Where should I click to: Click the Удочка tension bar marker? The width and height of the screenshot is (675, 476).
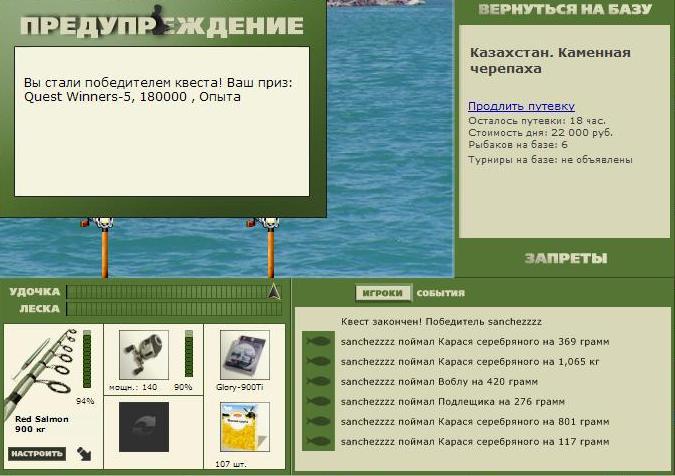(274, 291)
